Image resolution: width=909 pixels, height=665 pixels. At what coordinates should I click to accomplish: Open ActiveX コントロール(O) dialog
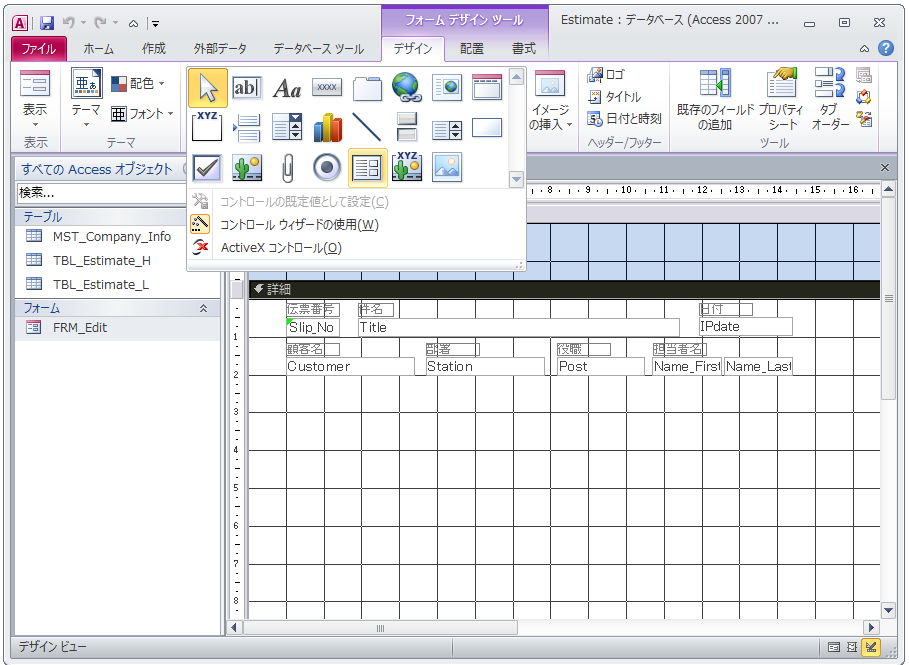[281, 248]
